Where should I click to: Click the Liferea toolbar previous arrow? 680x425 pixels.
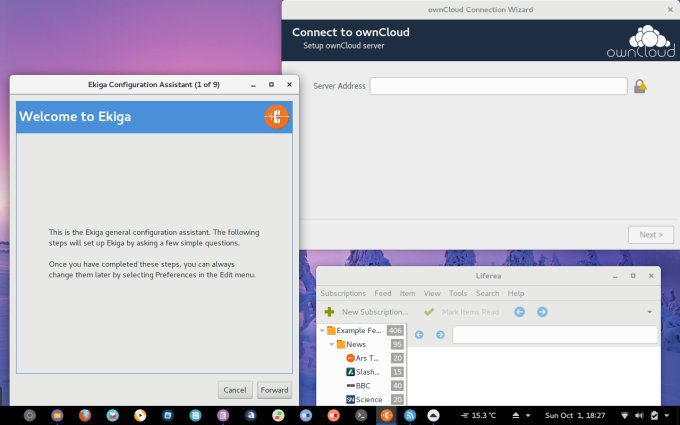click(x=519, y=312)
